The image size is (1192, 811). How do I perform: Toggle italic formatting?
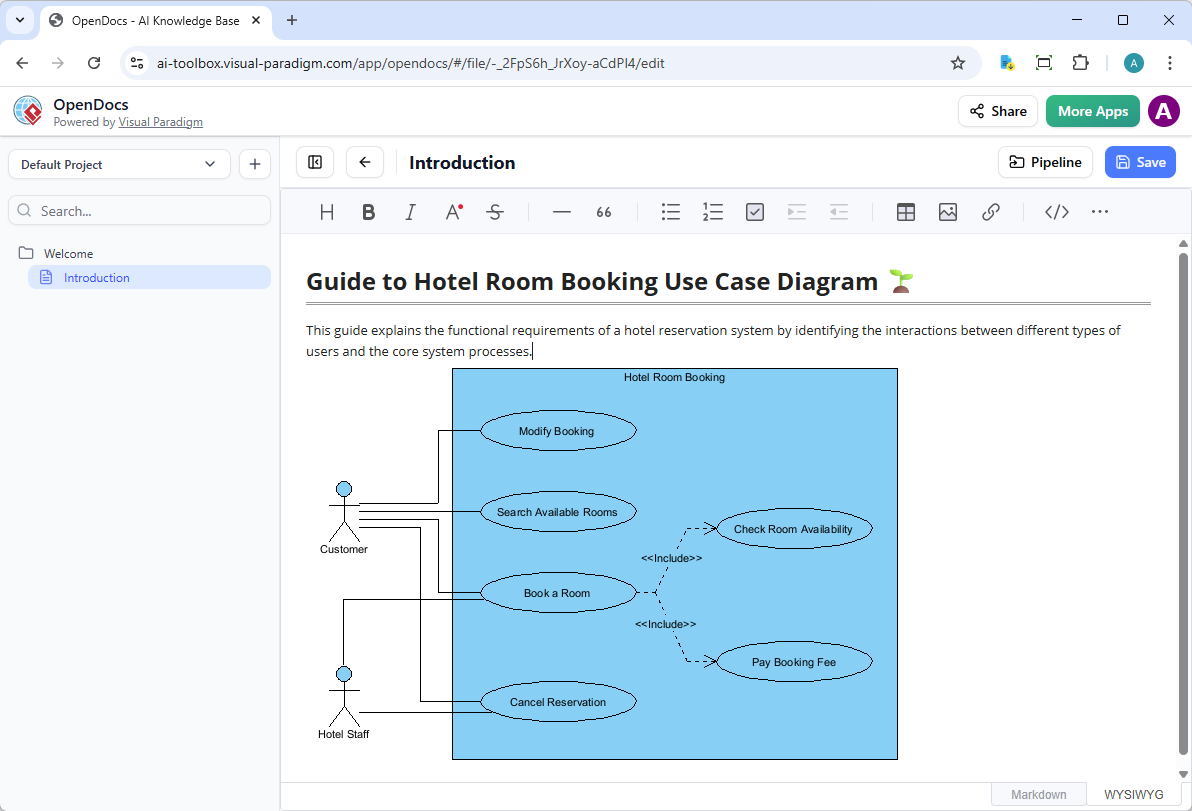coord(410,211)
